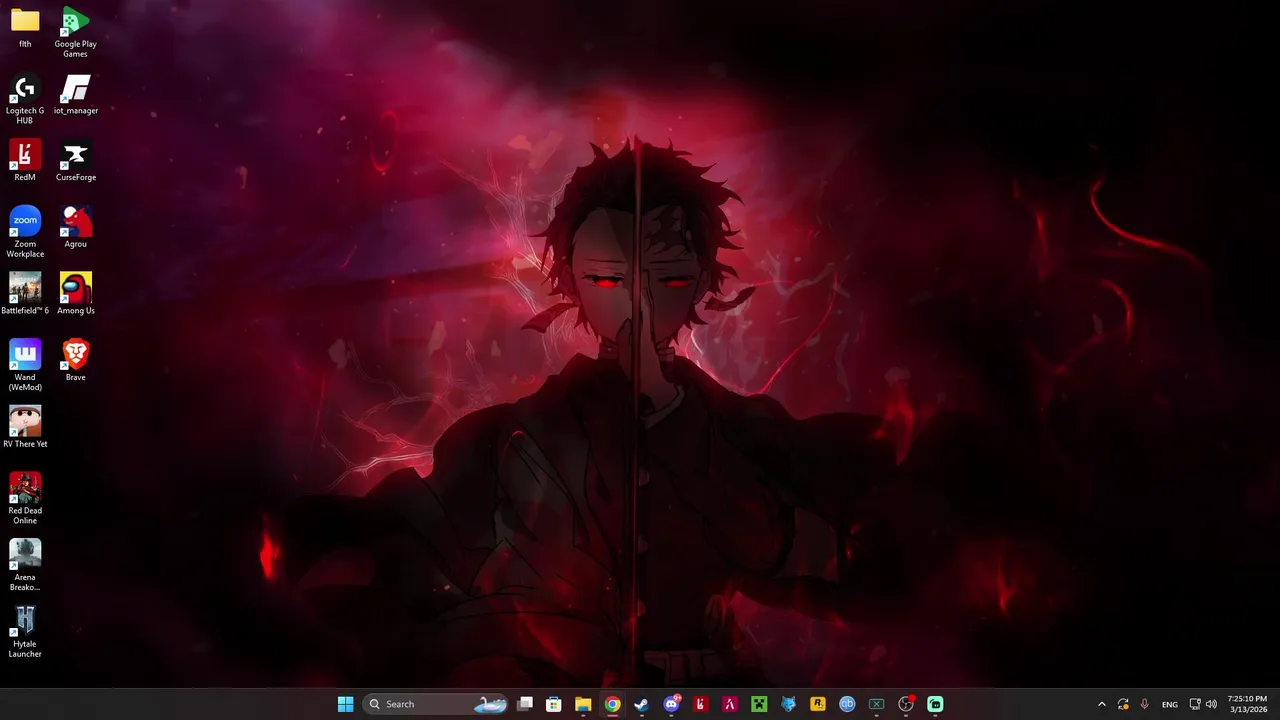The width and height of the screenshot is (1280, 720).
Task: Open the teal Streamlabs icon on taskbar
Action: pyautogui.click(x=935, y=704)
